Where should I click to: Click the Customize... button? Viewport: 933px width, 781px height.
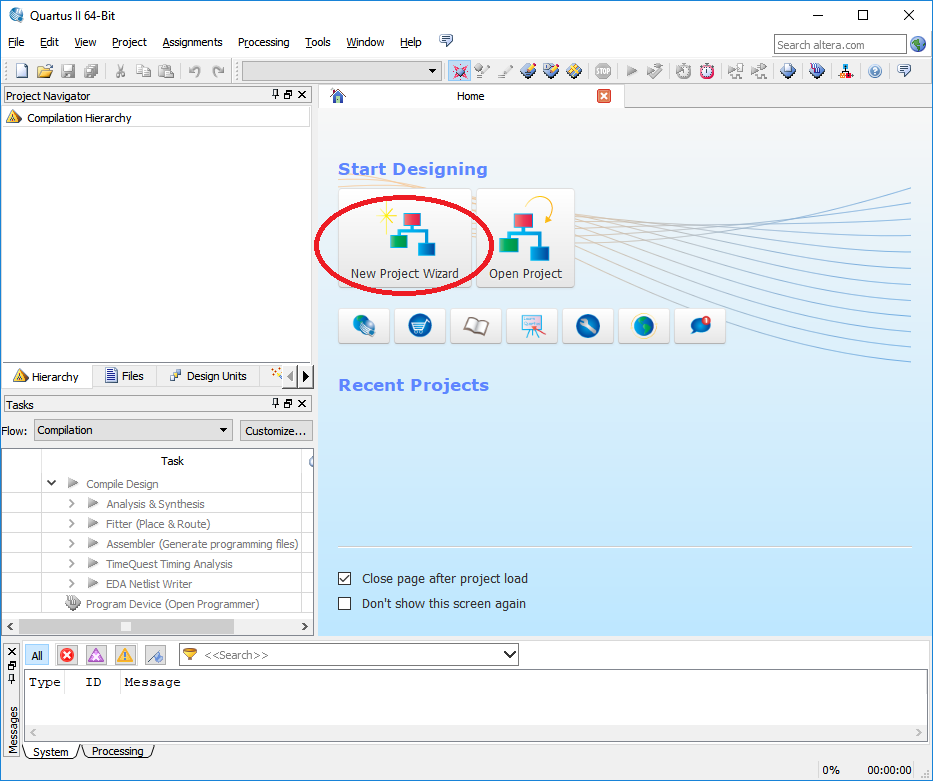click(276, 431)
